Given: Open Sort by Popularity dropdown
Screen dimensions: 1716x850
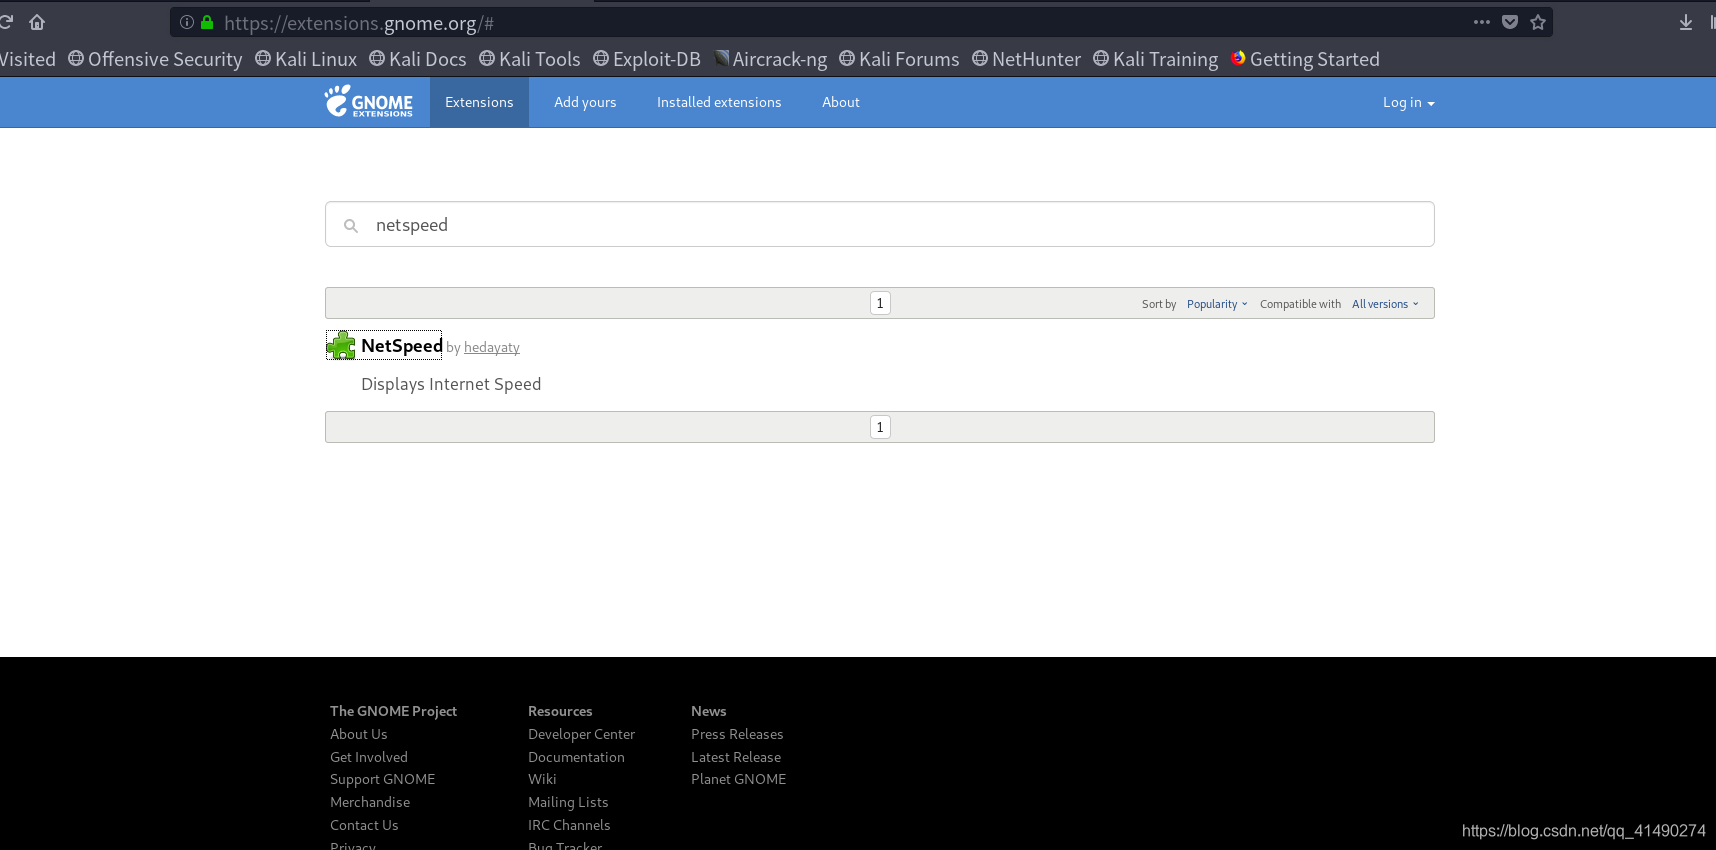Looking at the screenshot, I should [x=1217, y=304].
